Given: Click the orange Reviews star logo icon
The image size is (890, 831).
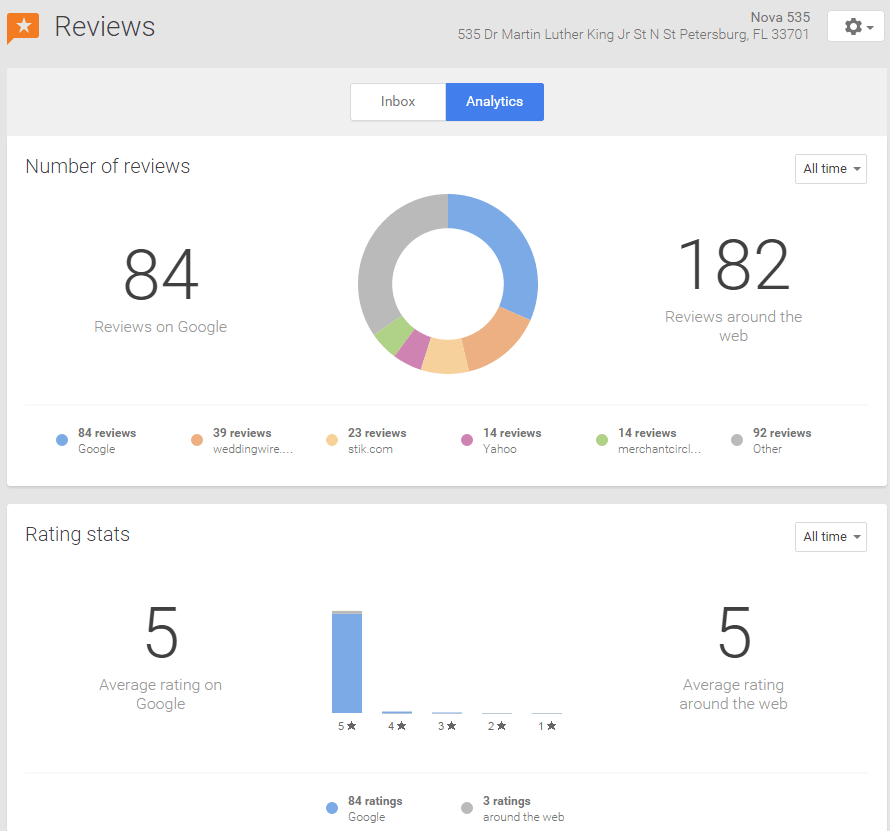Looking at the screenshot, I should pyautogui.click(x=23, y=27).
